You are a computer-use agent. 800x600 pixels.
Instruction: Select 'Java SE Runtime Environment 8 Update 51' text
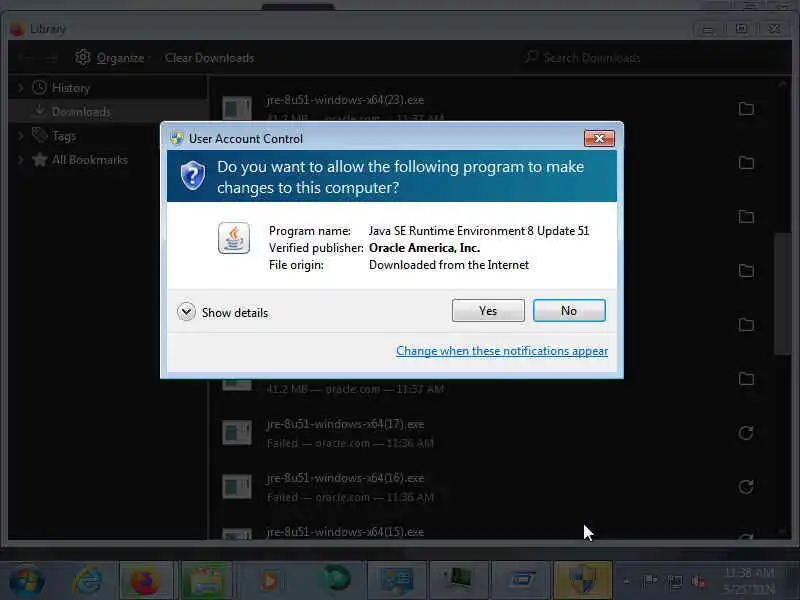coord(479,231)
